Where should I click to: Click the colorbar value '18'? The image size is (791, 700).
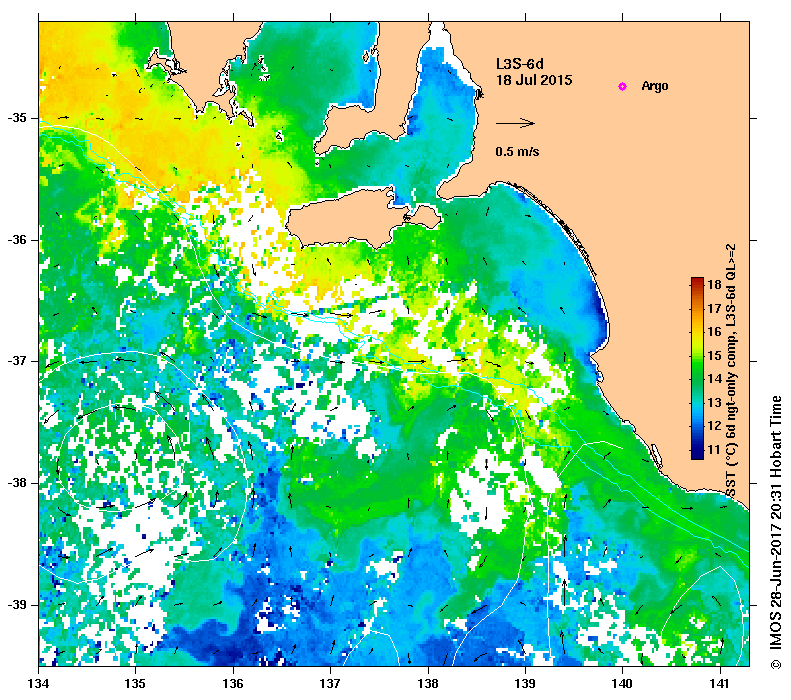[714, 284]
